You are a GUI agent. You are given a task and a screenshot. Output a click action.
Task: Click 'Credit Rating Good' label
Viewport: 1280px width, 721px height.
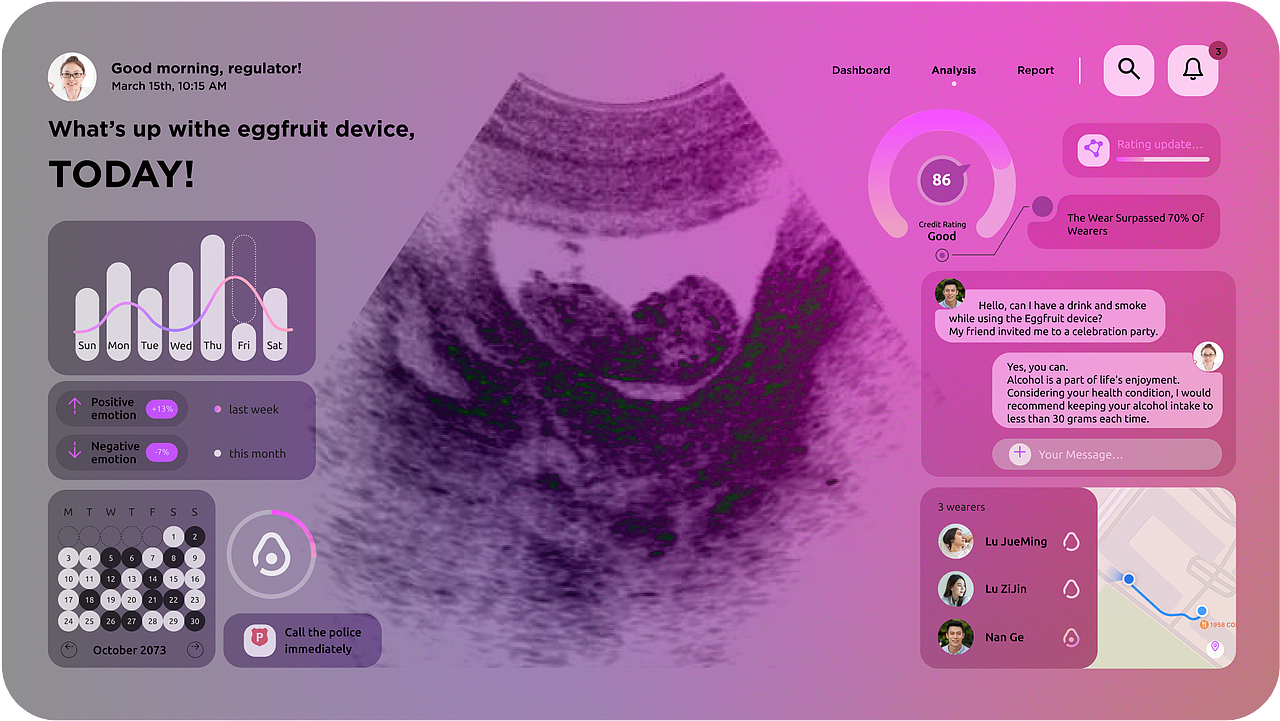[942, 231]
